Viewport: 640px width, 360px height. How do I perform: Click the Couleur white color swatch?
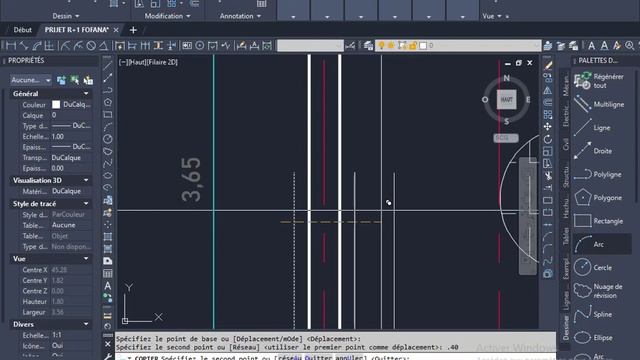pyautogui.click(x=56, y=105)
